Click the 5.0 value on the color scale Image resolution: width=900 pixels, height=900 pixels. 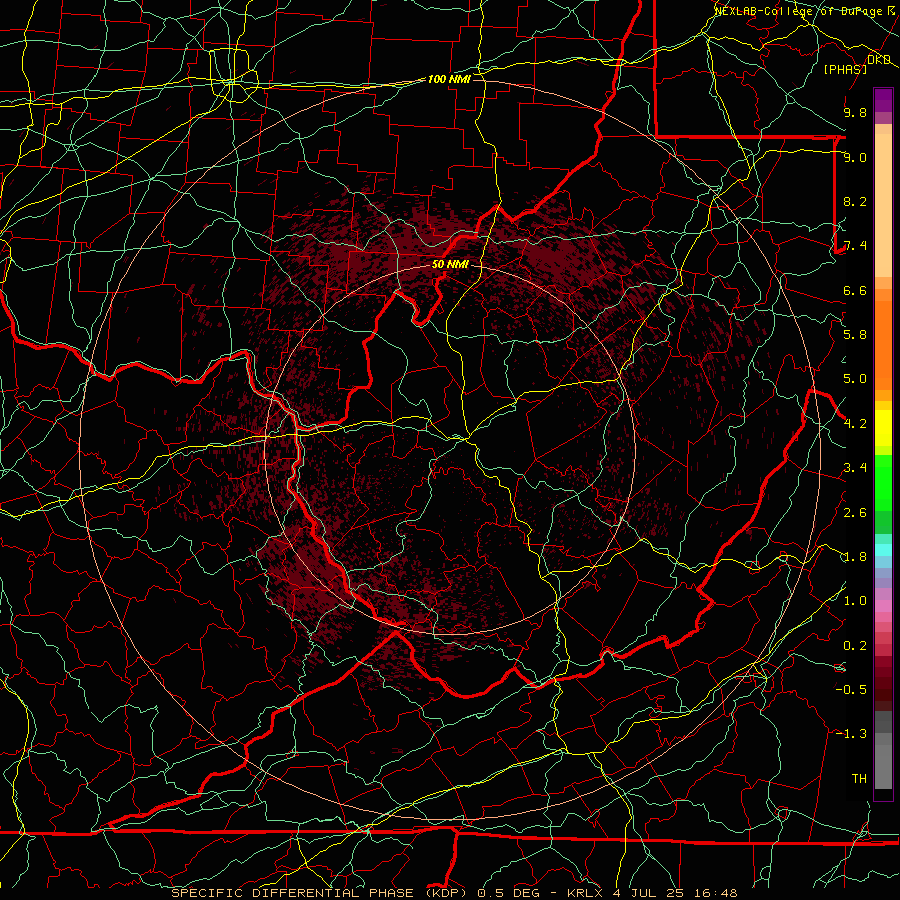point(855,379)
